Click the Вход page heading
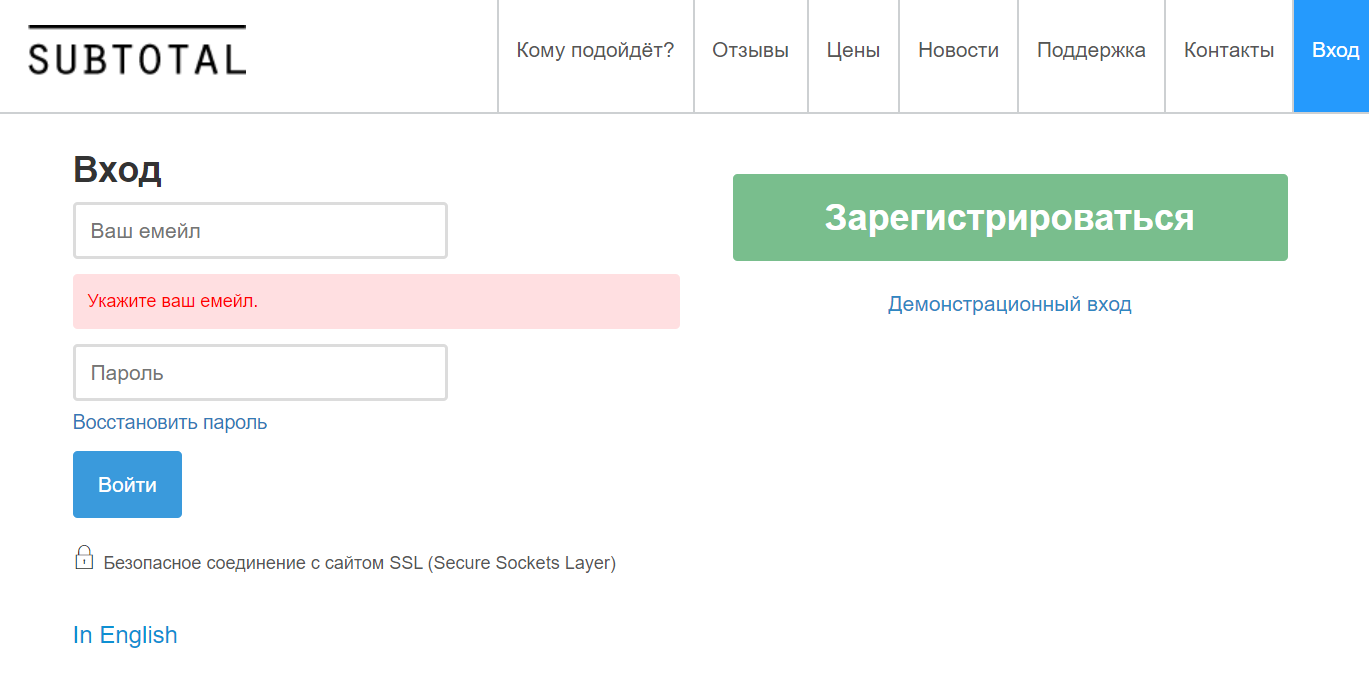 pyautogui.click(x=117, y=170)
